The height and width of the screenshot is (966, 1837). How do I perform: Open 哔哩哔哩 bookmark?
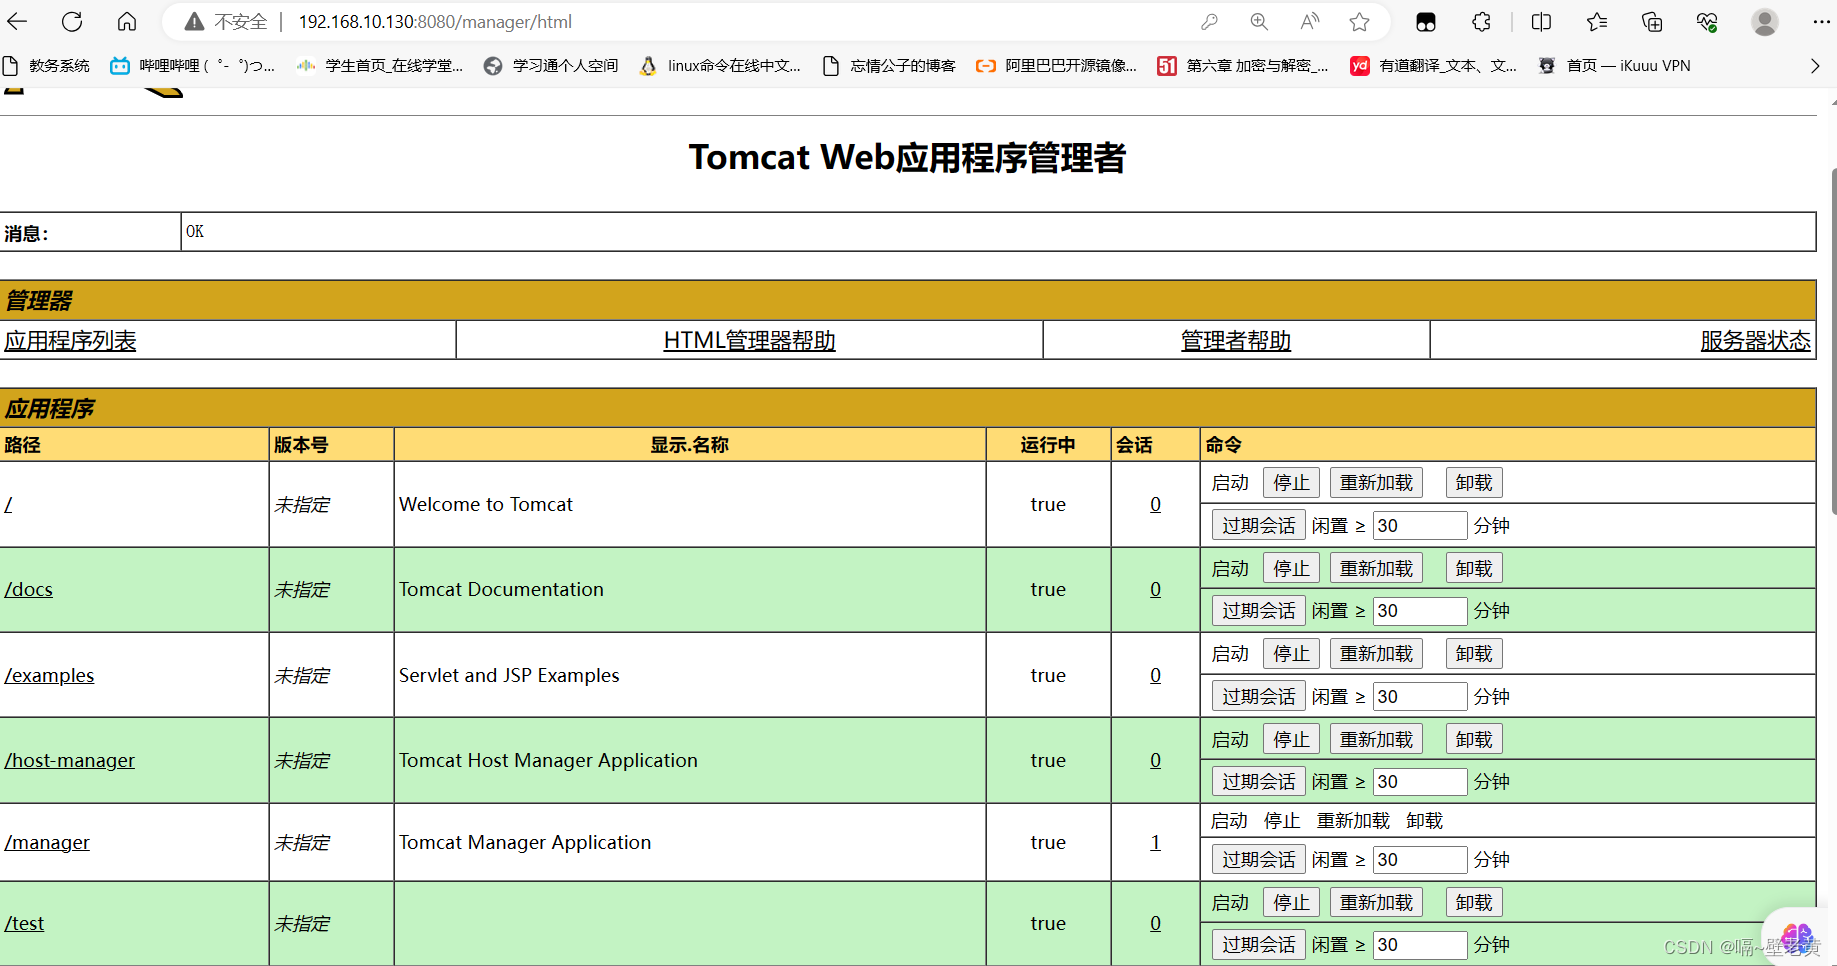pos(193,66)
